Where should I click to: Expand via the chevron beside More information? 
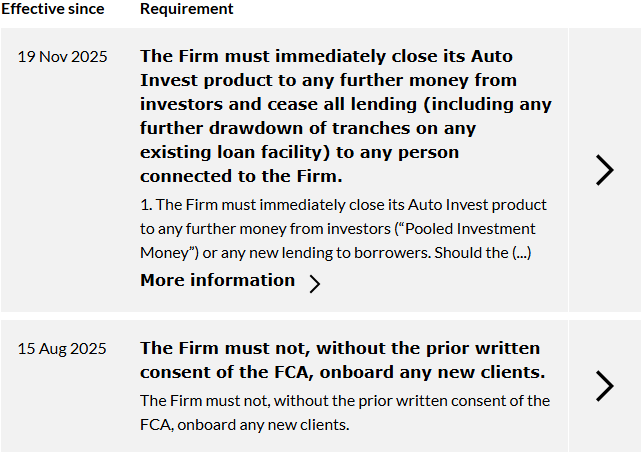click(x=315, y=283)
